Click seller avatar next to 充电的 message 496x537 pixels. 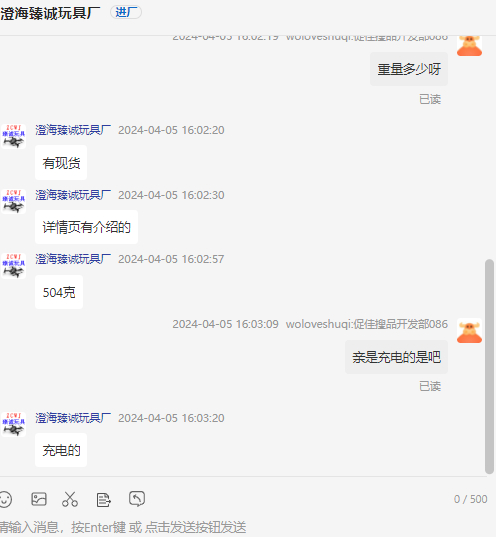(13, 425)
